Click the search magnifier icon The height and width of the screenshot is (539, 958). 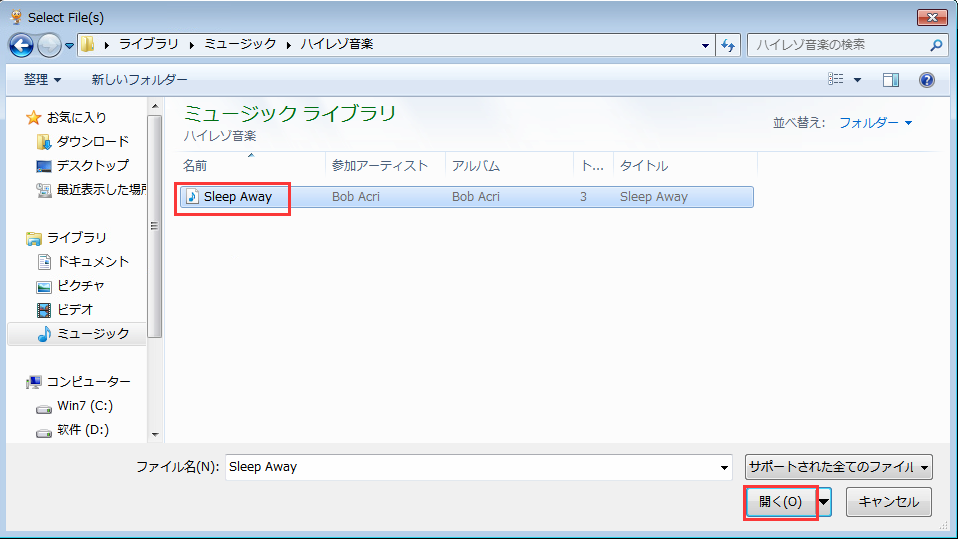pyautogui.click(x=936, y=45)
